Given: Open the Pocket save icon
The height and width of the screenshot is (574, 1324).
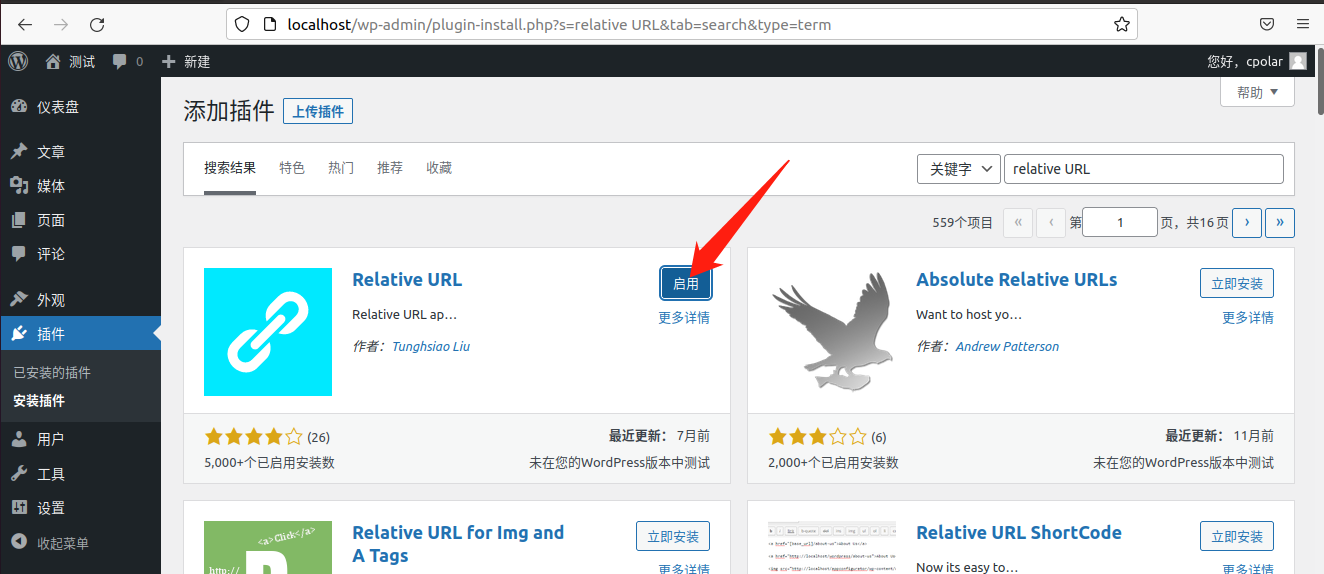Looking at the screenshot, I should click(1266, 24).
